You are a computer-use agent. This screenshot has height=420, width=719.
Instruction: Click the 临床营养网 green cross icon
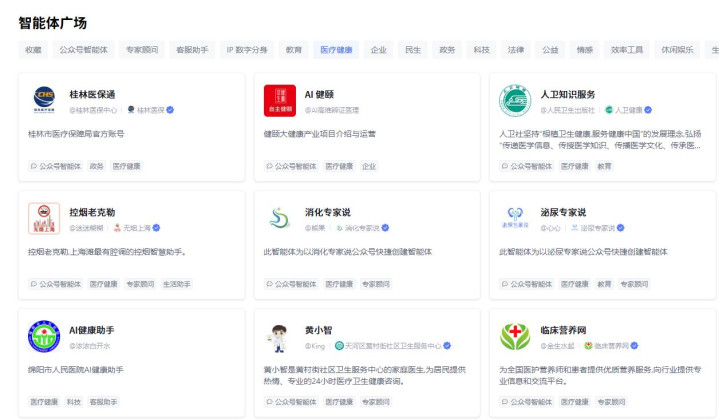tap(515, 337)
